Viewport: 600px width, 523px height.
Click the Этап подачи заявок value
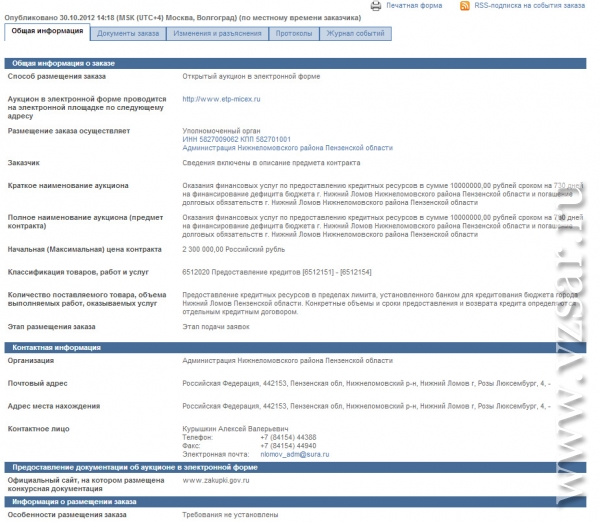click(216, 327)
